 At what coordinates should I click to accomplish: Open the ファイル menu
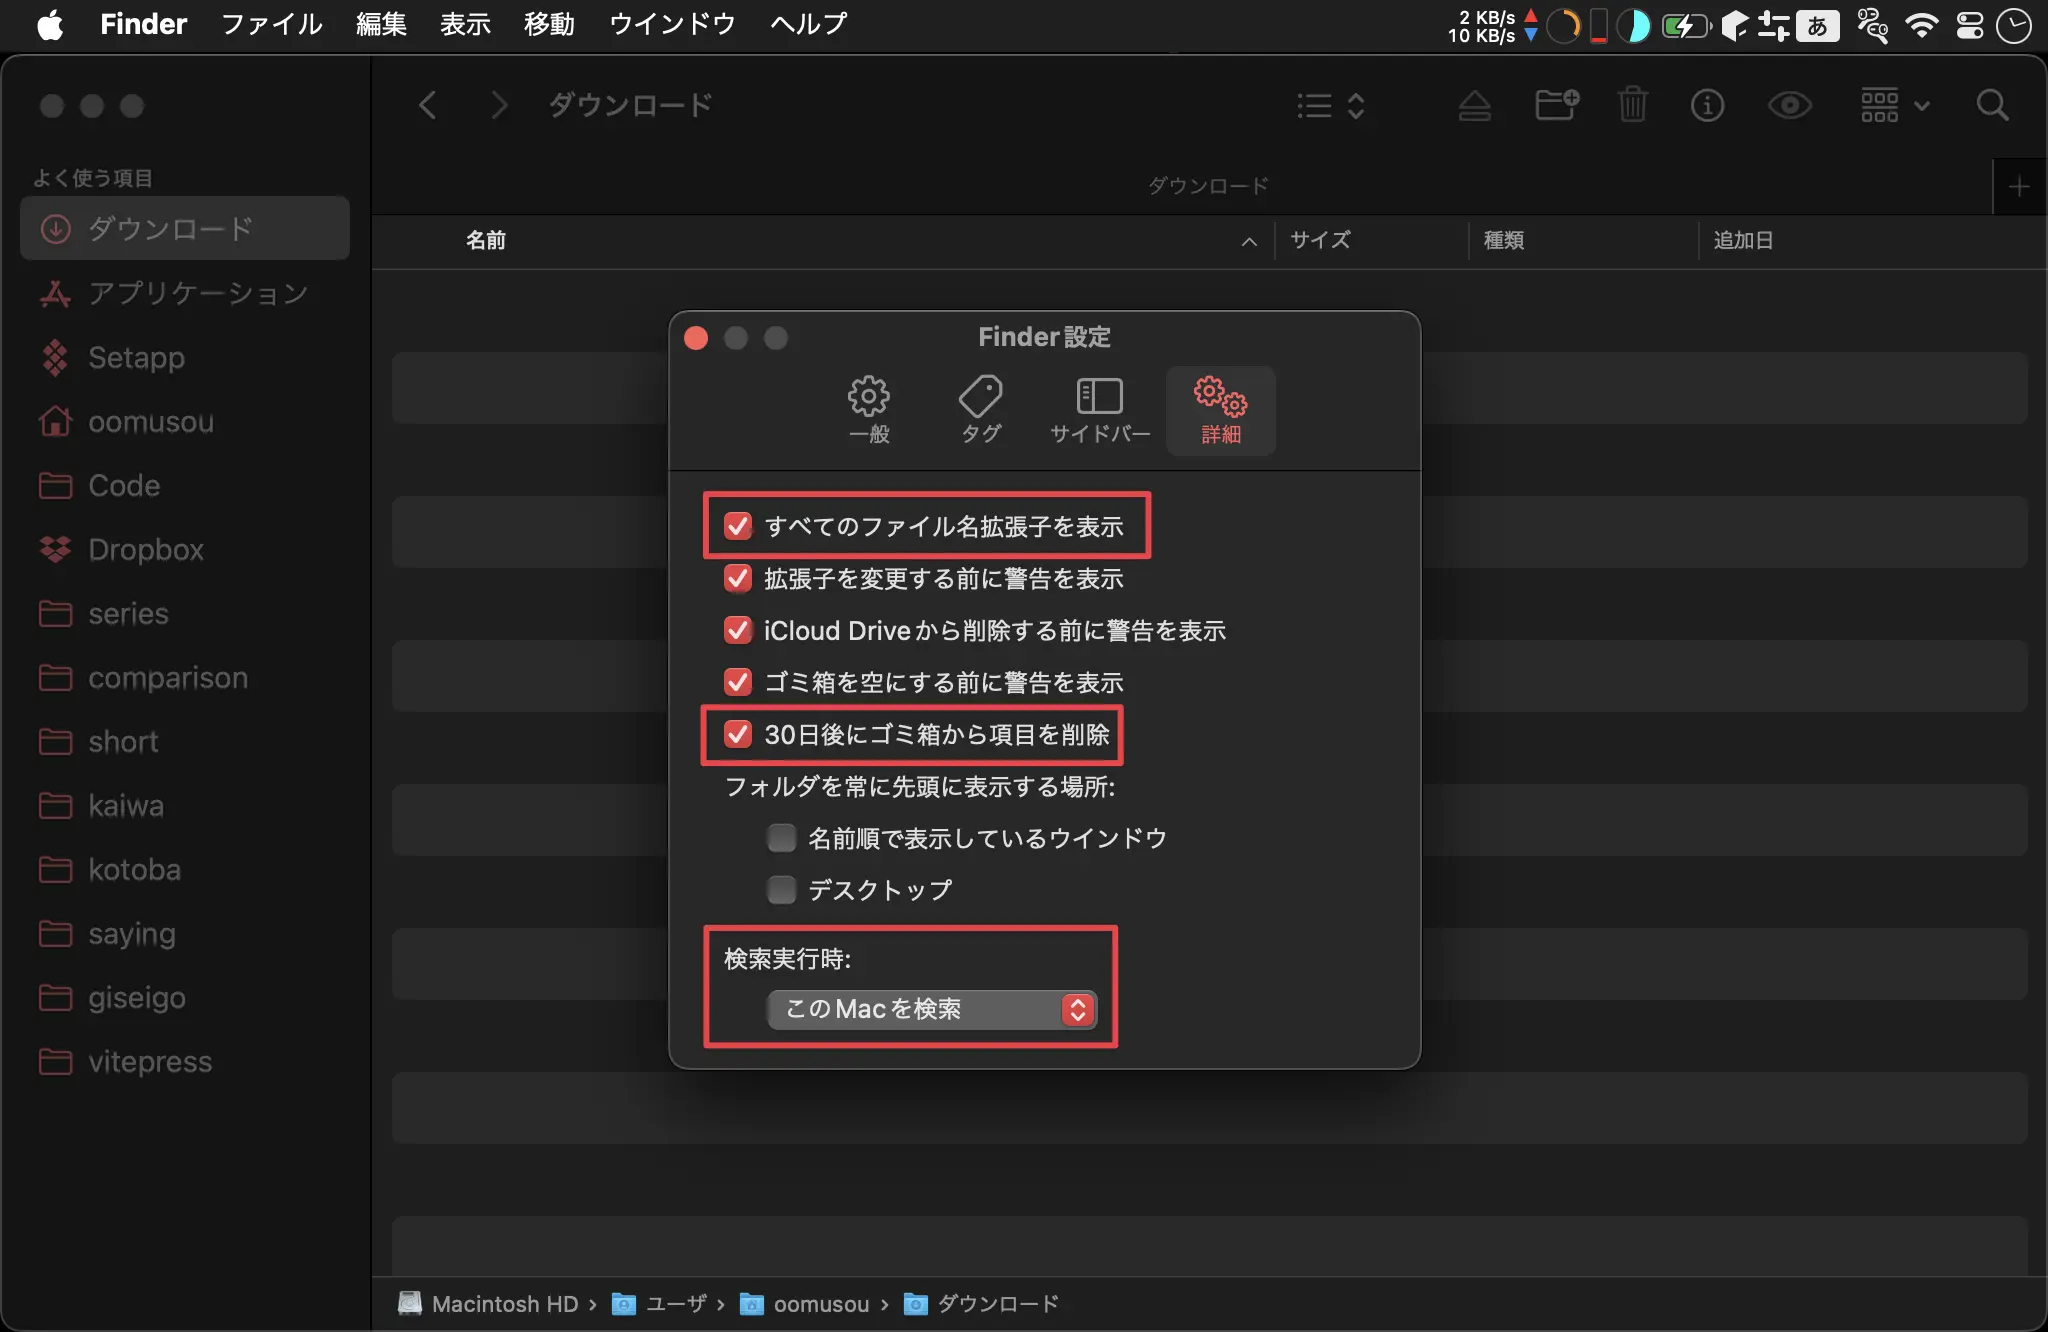click(x=271, y=24)
